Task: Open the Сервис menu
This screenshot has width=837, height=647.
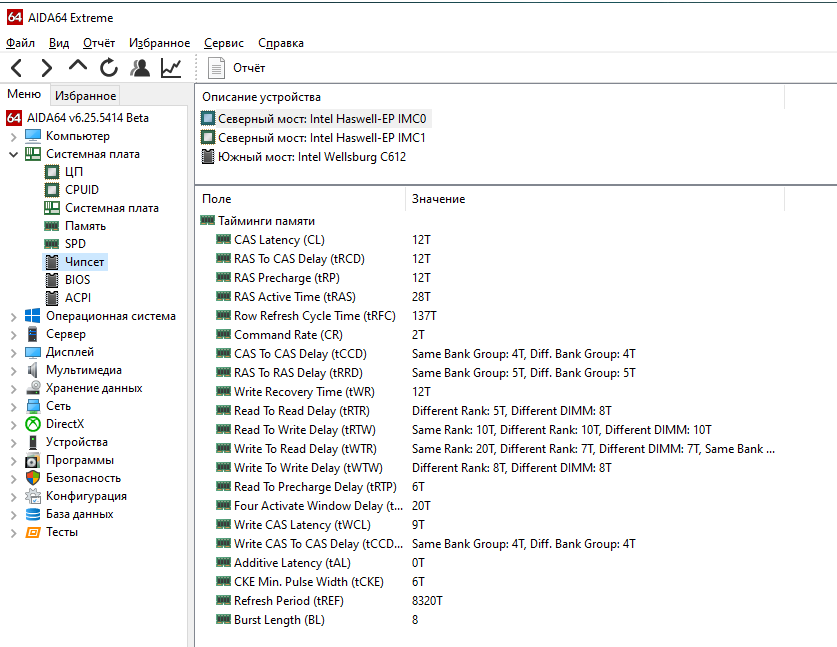Action: pyautogui.click(x=224, y=43)
